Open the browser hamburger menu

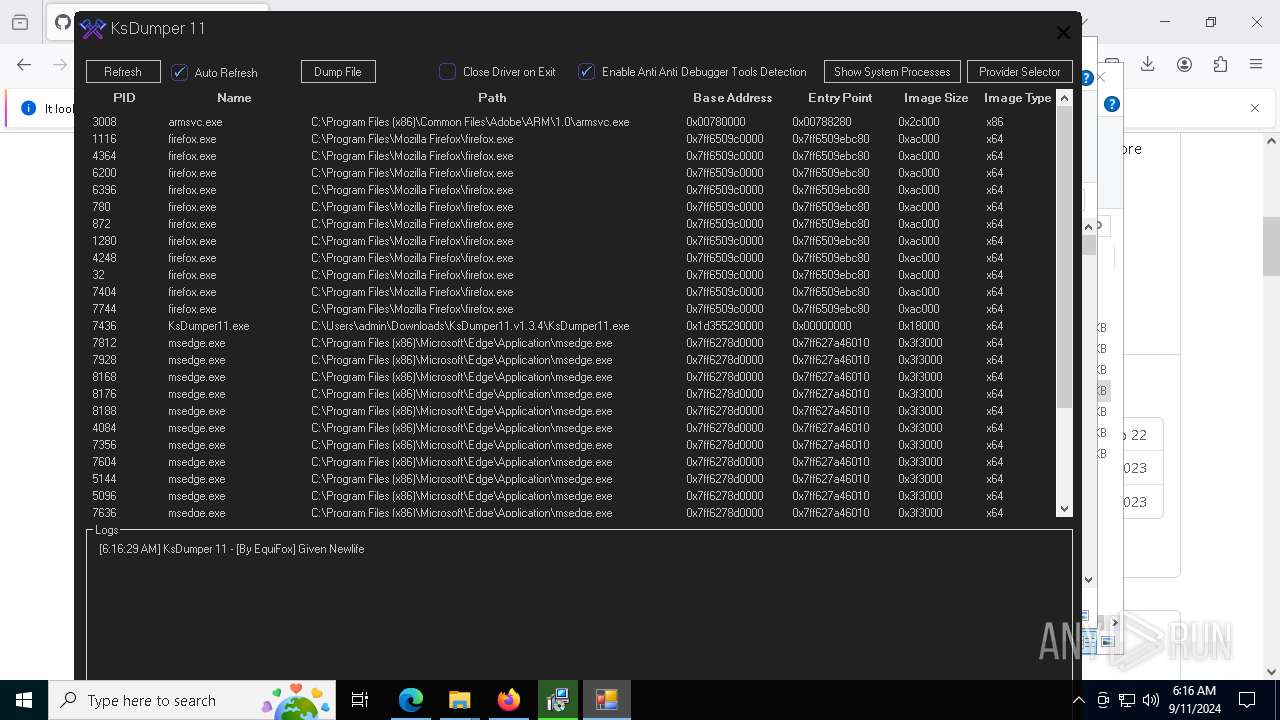(x=1256, y=64)
